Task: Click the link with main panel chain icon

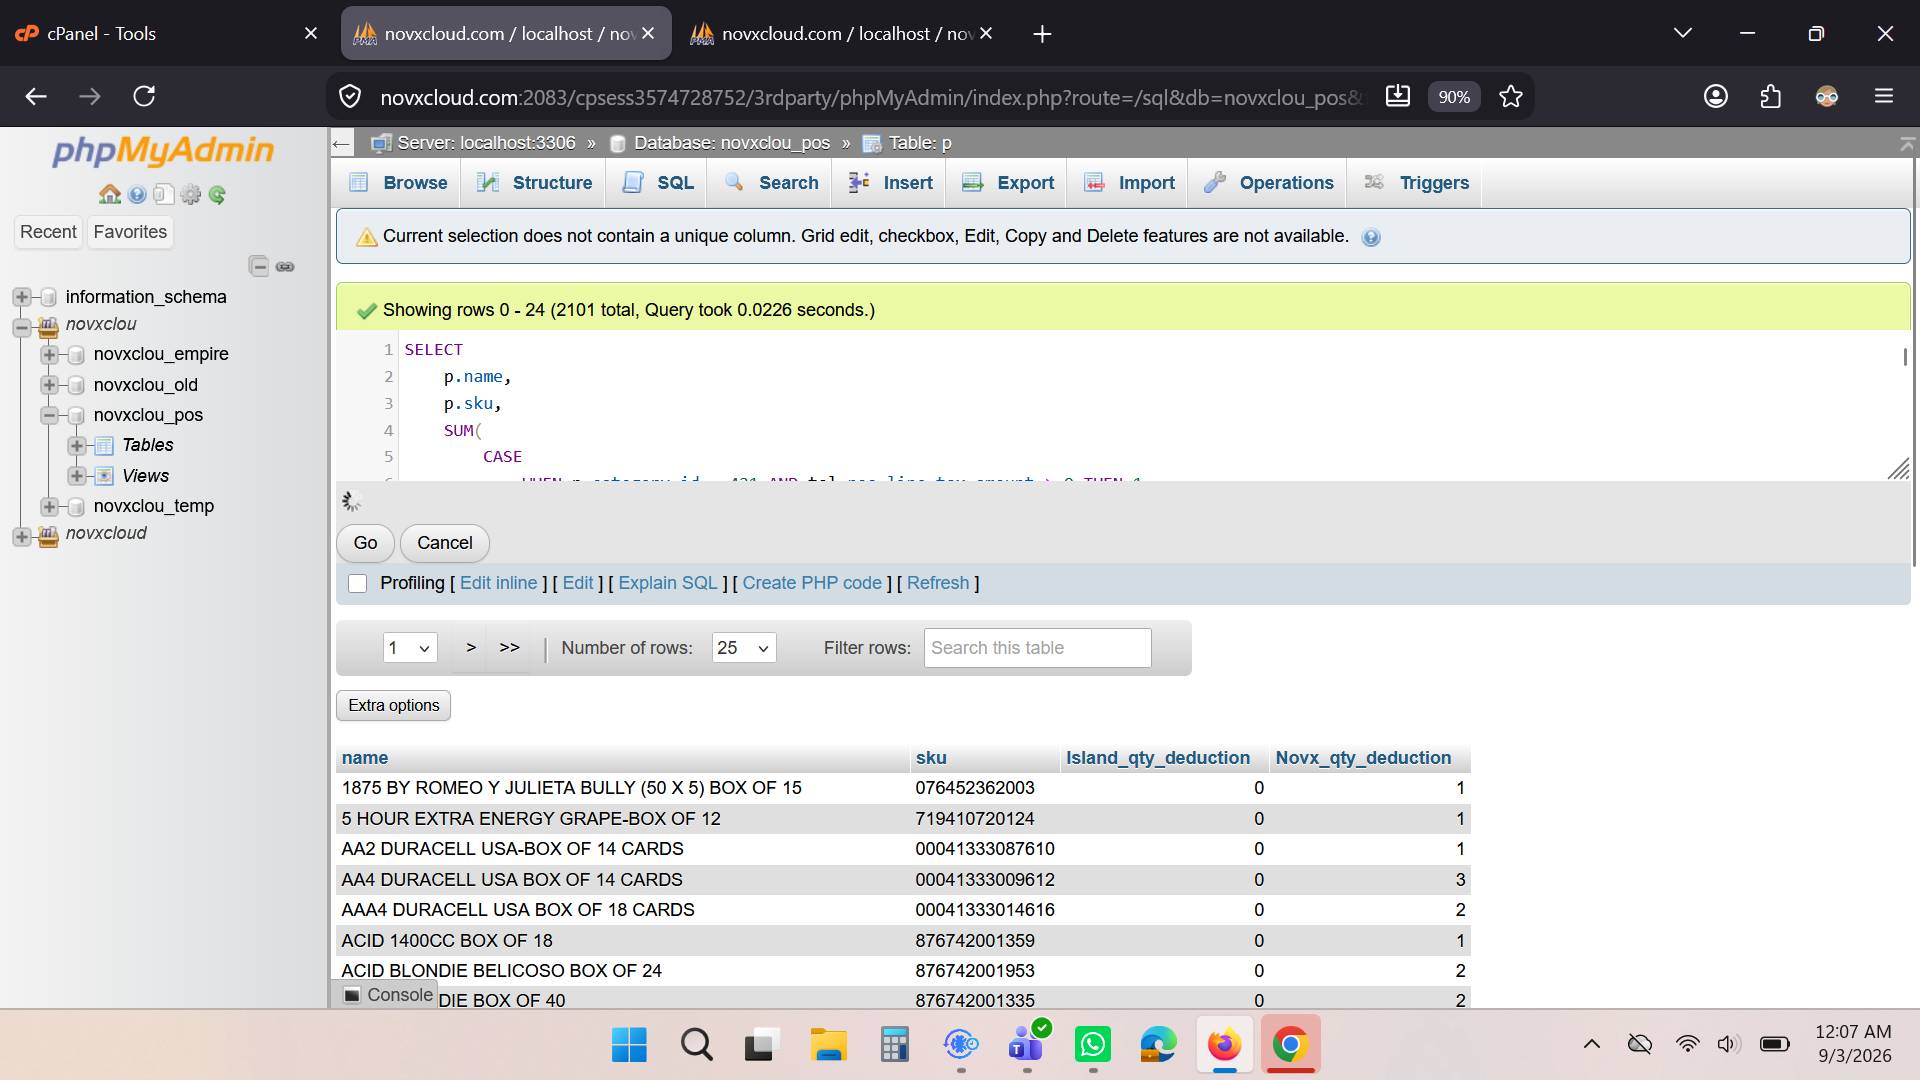Action: (x=285, y=266)
